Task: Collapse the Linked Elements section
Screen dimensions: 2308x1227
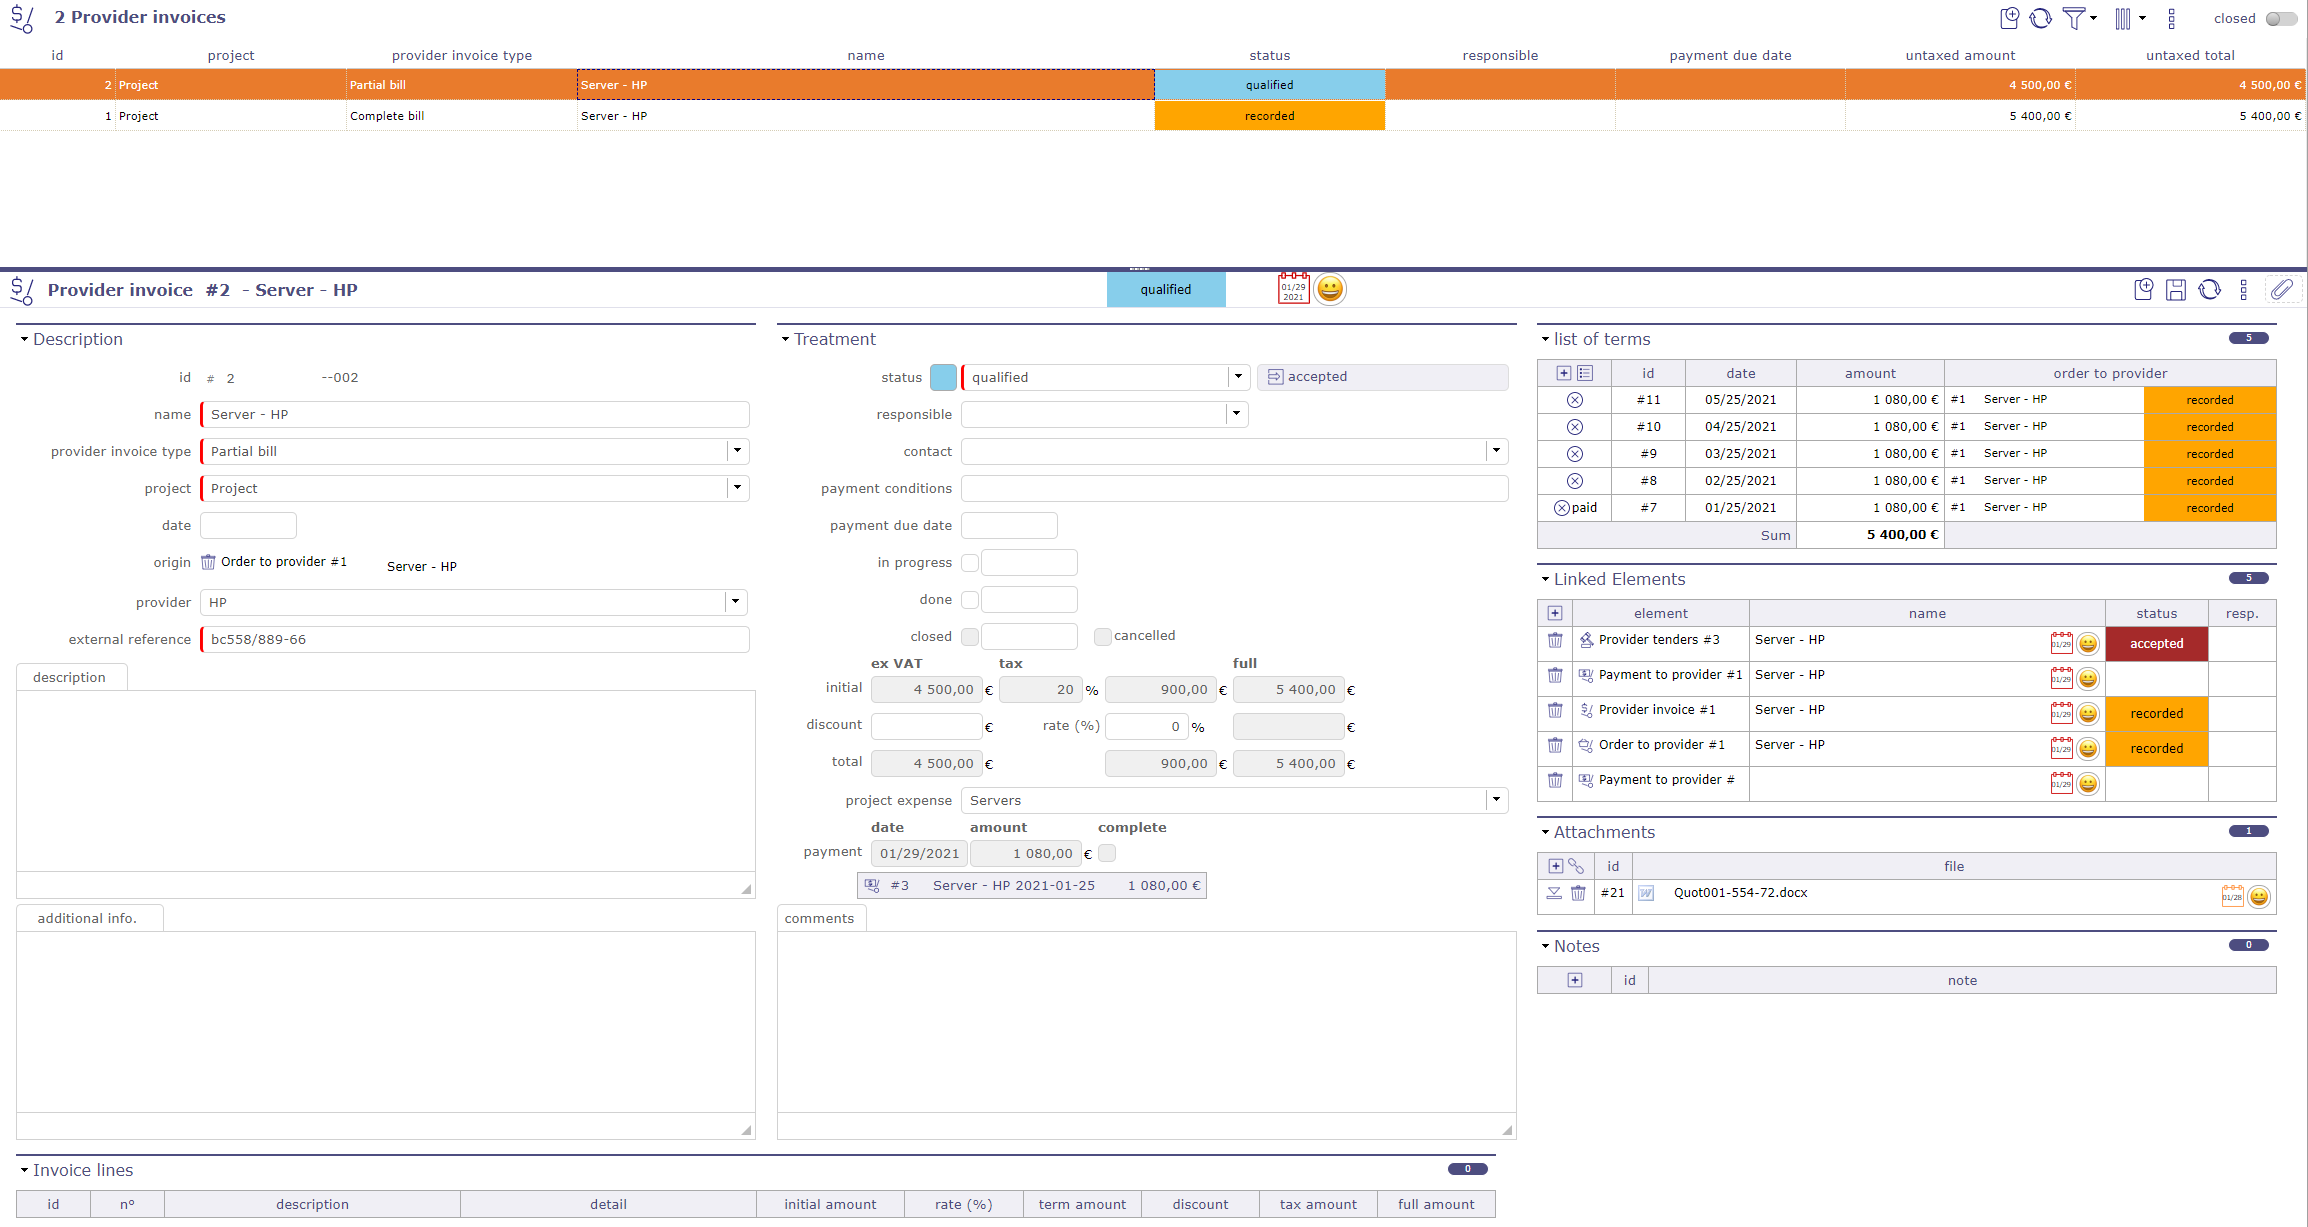Action: pyautogui.click(x=1545, y=579)
